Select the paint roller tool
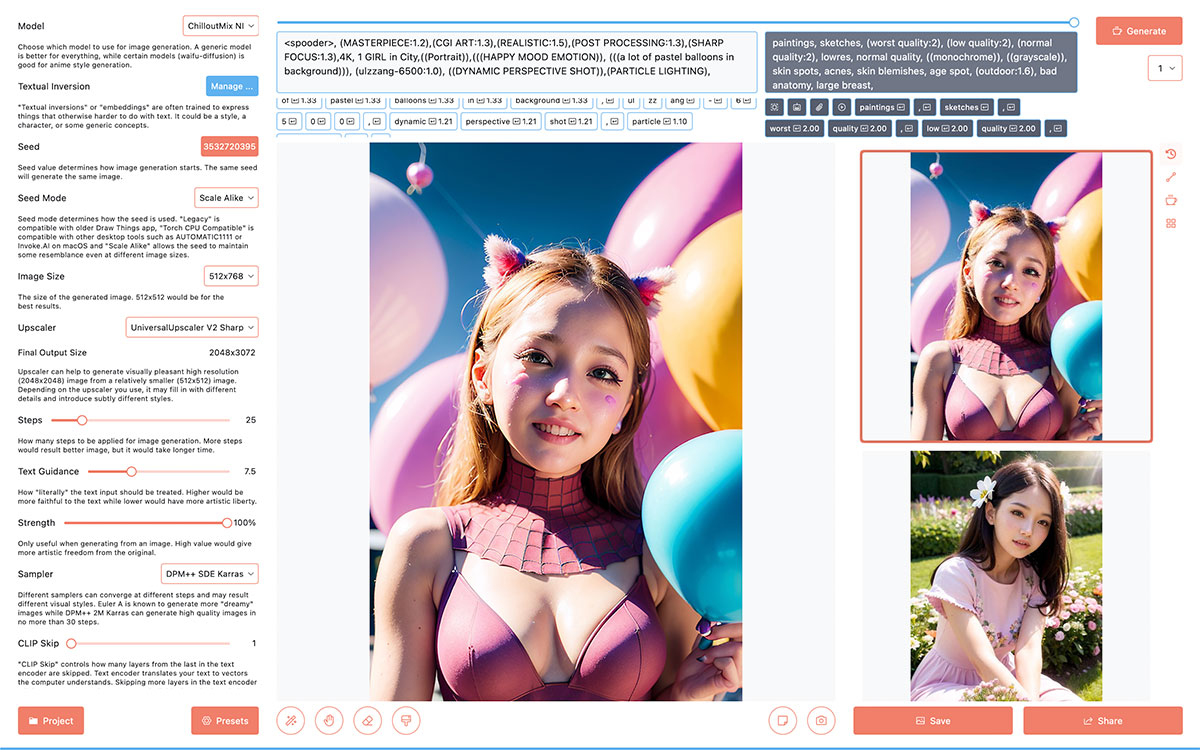 405,720
